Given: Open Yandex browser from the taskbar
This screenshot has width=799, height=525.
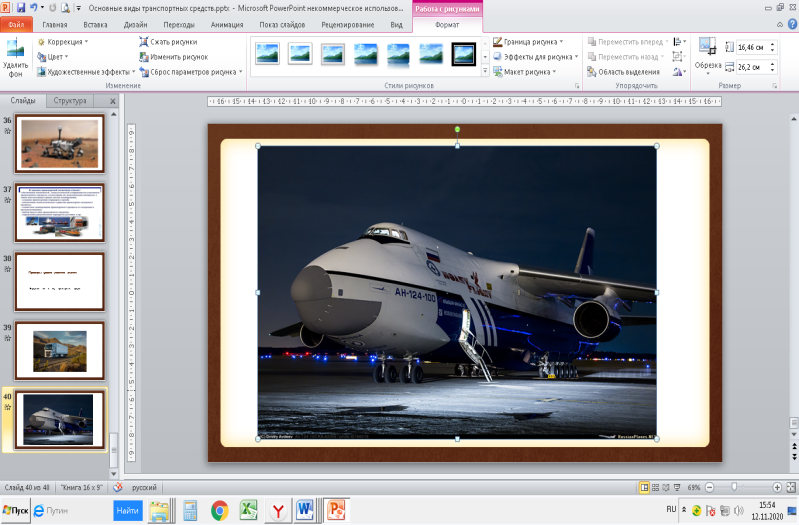Looking at the screenshot, I should pos(278,510).
